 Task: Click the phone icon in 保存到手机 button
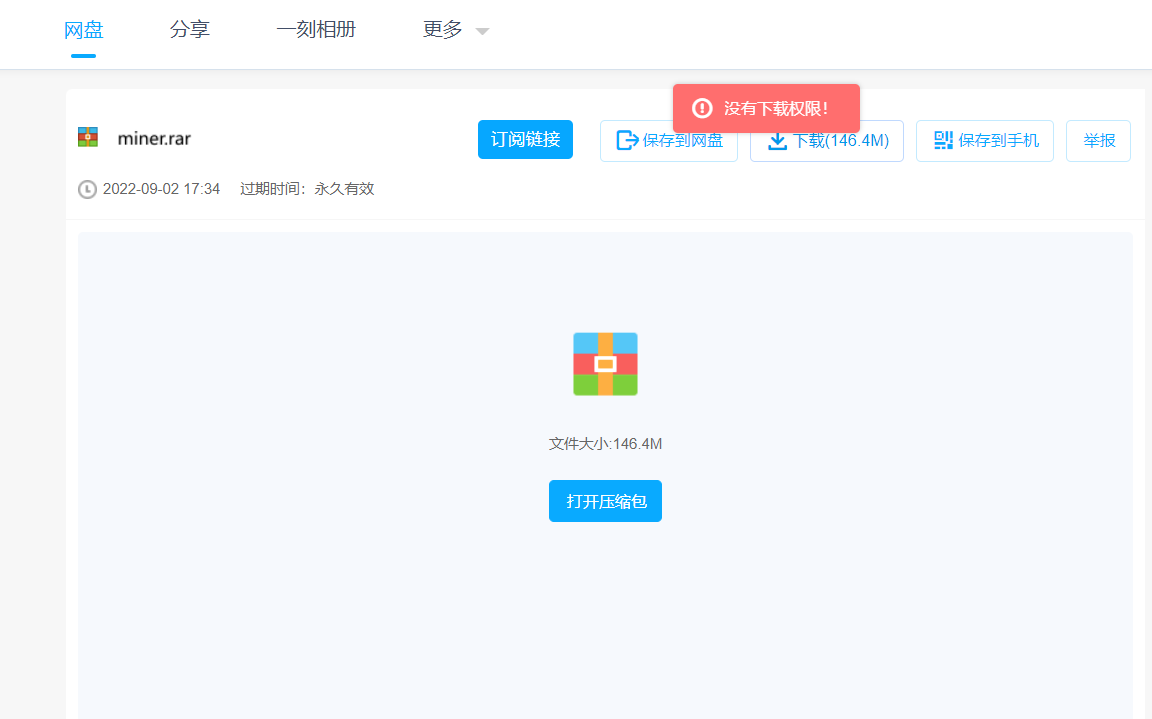click(x=941, y=140)
